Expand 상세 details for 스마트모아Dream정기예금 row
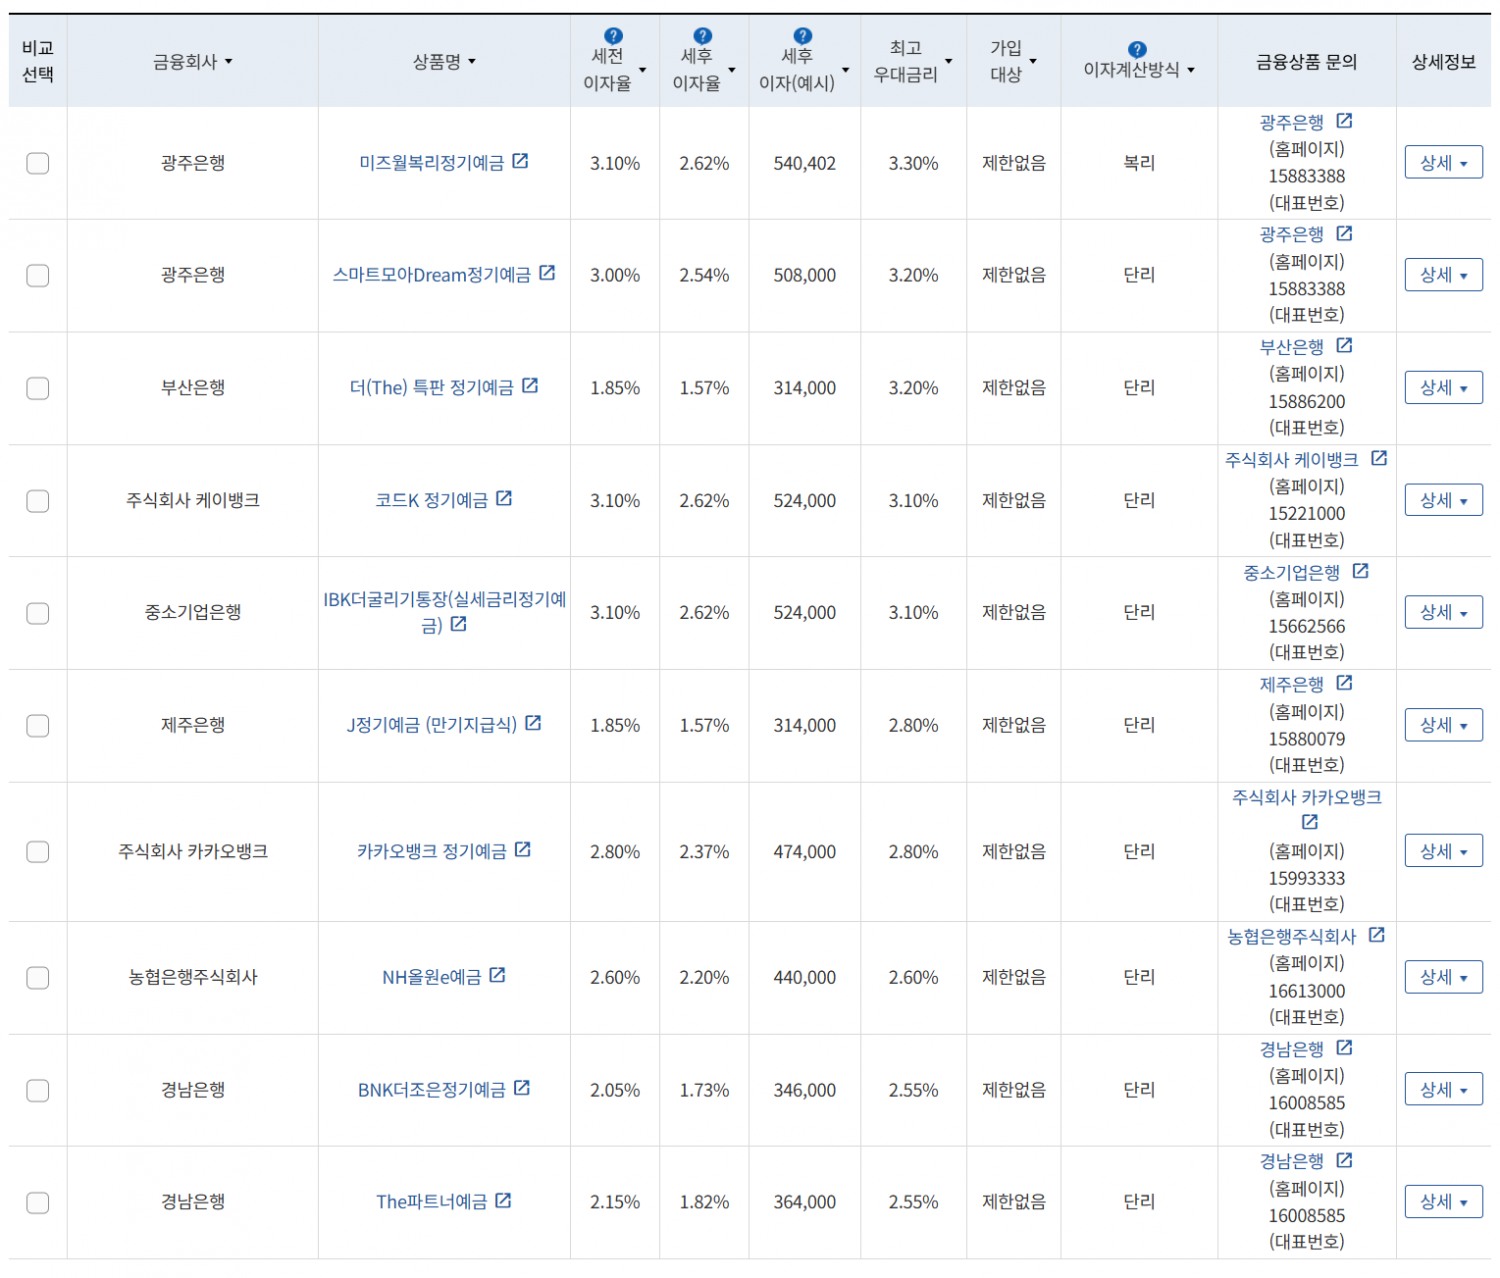1500x1278 pixels. 1444,274
